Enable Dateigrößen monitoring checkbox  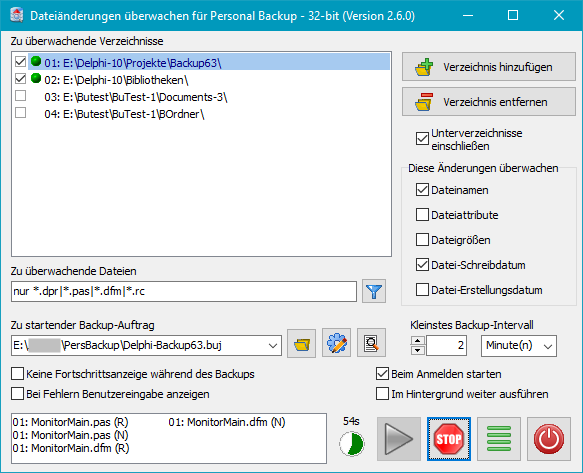[x=422, y=240]
